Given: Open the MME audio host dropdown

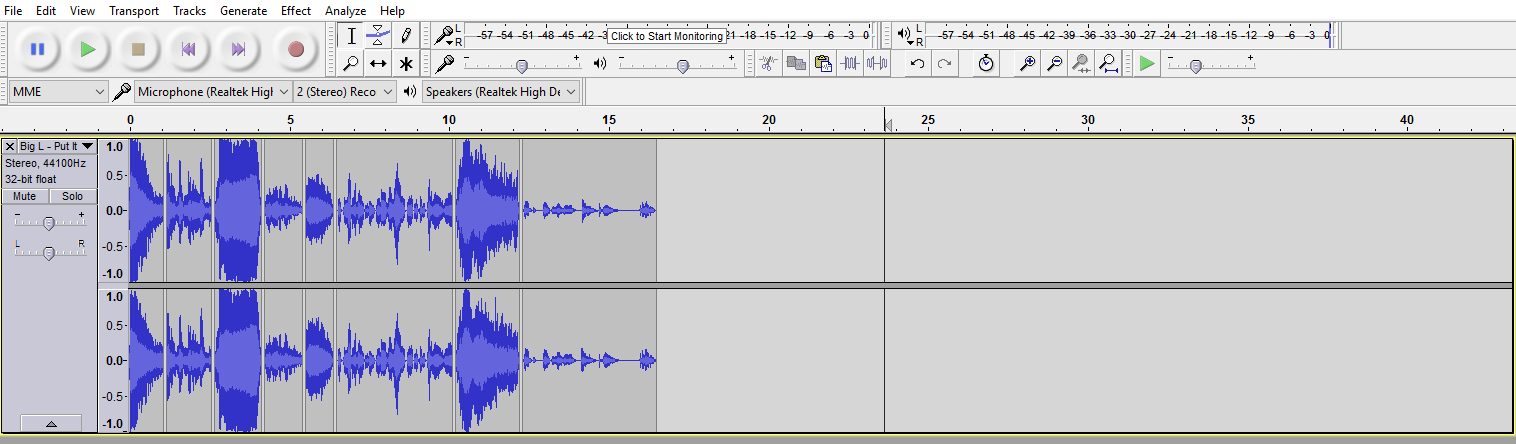Looking at the screenshot, I should point(57,92).
